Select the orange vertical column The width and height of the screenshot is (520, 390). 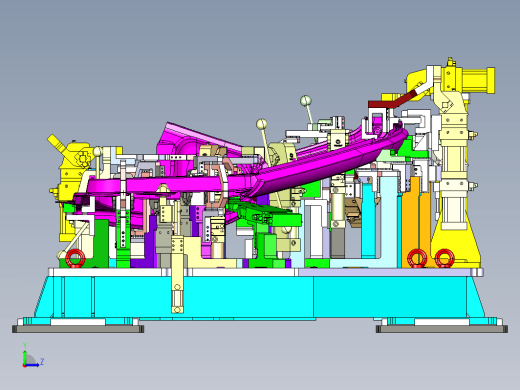(416, 222)
